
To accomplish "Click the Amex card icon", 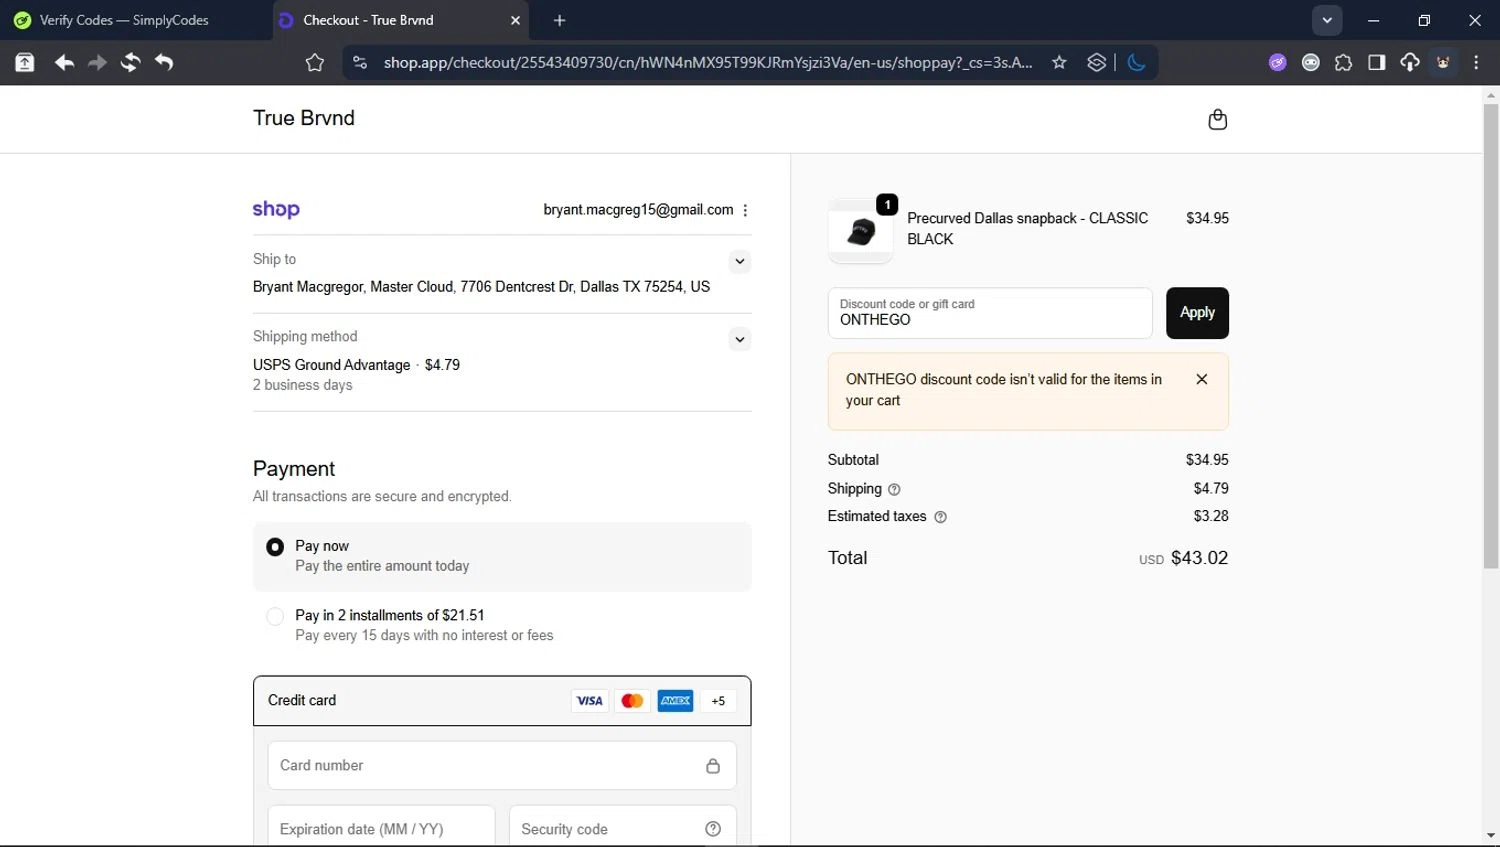I will tap(675, 701).
